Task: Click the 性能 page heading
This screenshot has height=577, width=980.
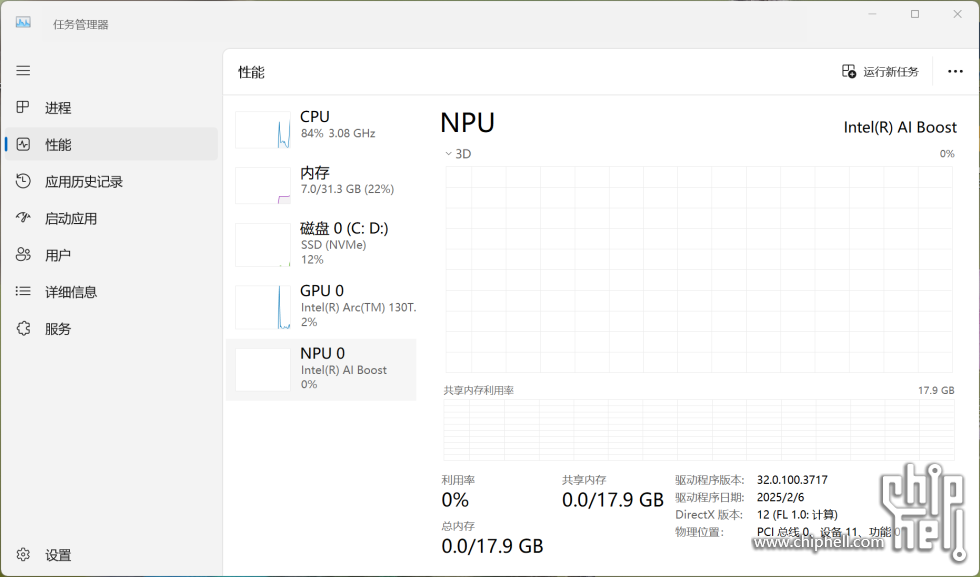Action: (251, 73)
